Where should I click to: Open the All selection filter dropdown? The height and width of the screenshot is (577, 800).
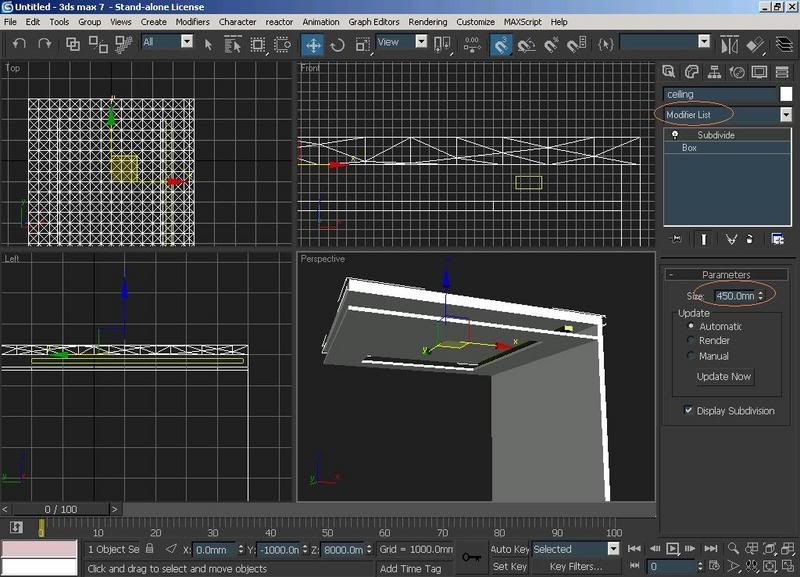186,42
